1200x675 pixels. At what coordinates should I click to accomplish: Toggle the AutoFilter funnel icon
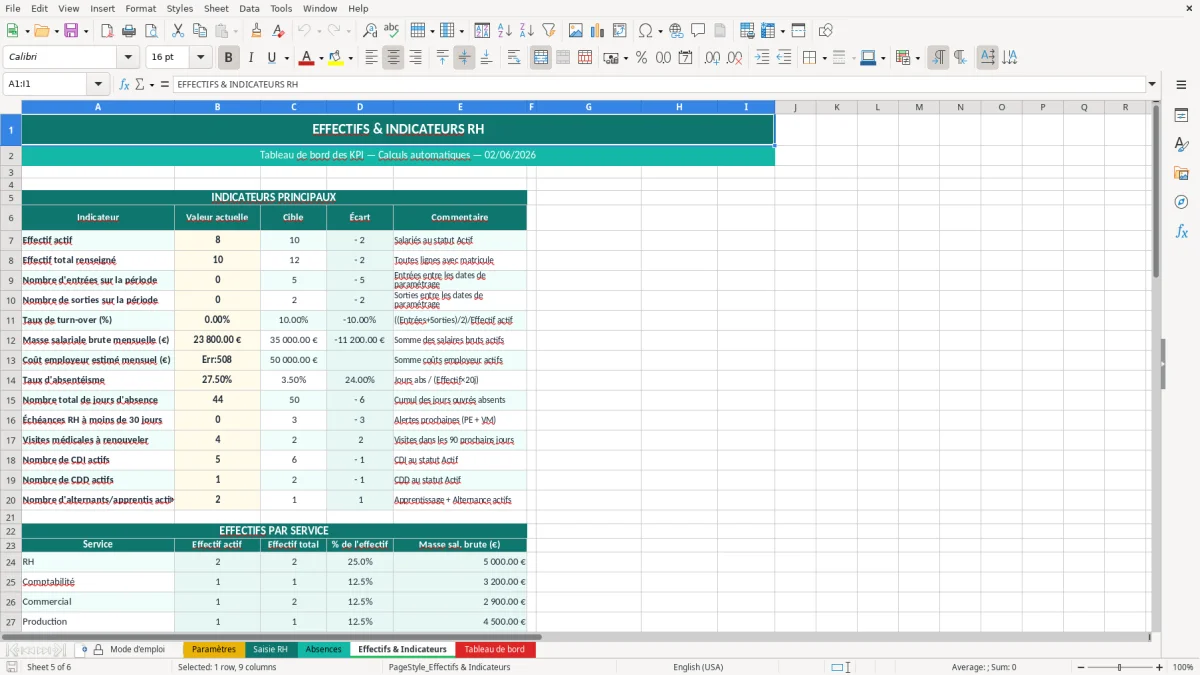click(x=548, y=31)
